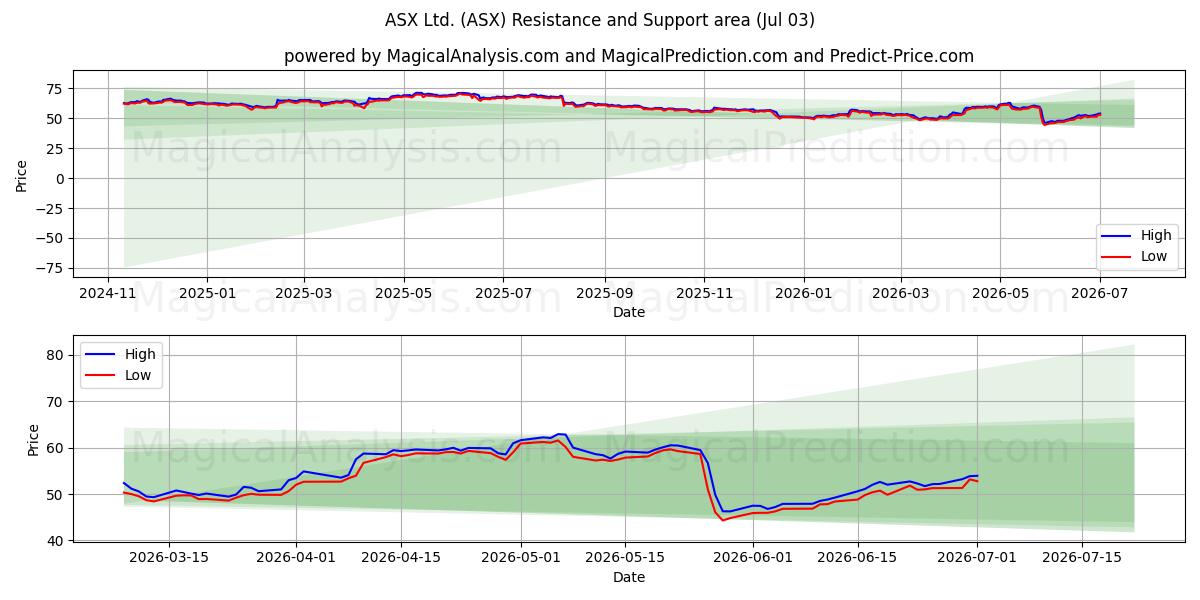Image resolution: width=1200 pixels, height=600 pixels.
Task: Click the '60' tick on the bottom price axis
Action: (x=56, y=448)
